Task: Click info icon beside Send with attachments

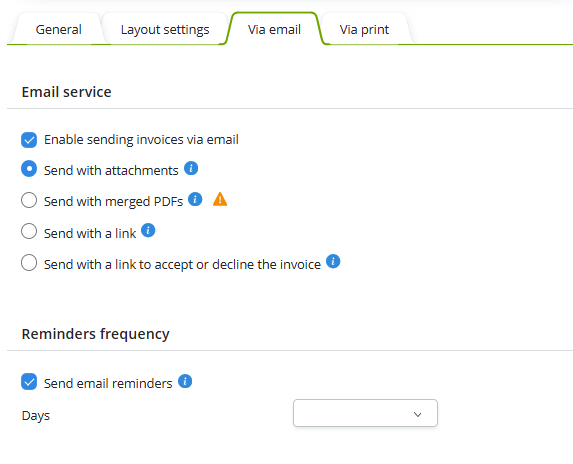Action: [191, 168]
